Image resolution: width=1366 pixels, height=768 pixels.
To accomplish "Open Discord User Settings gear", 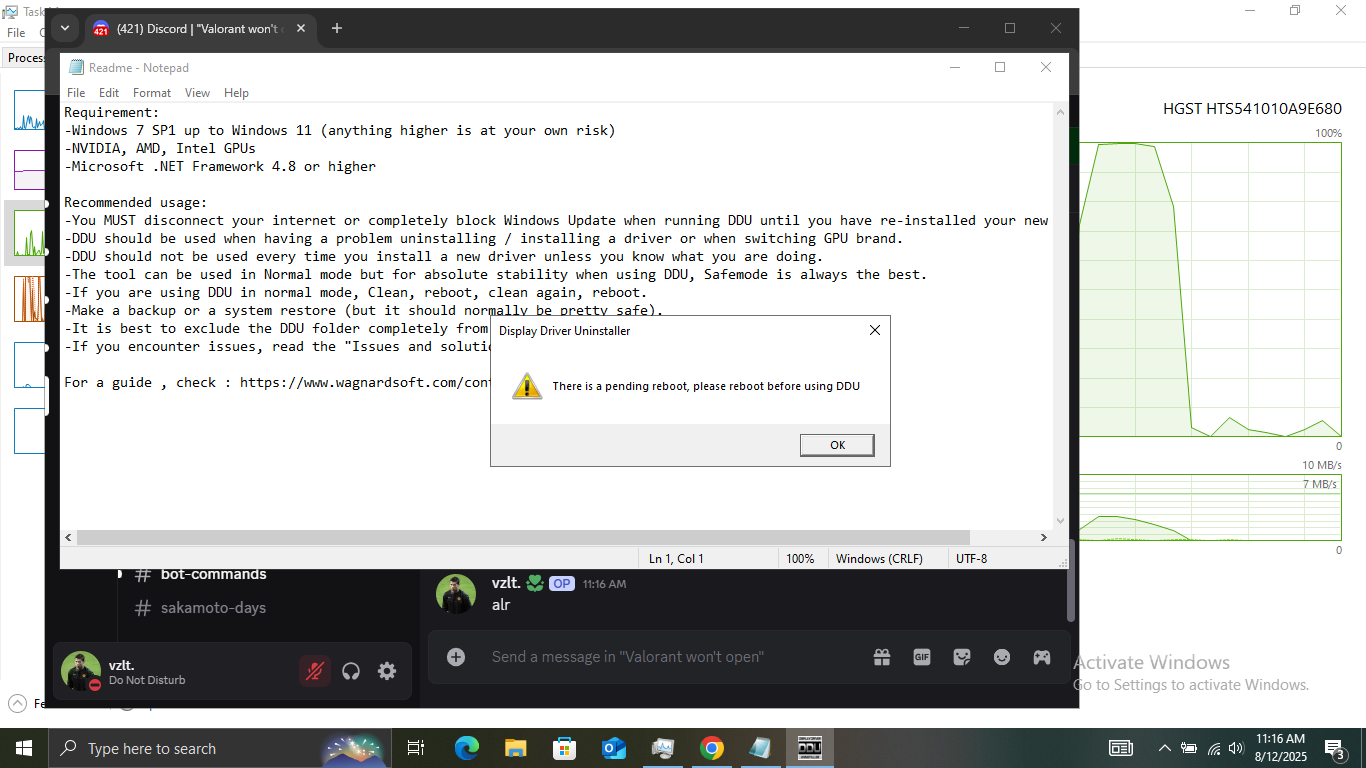I will (x=387, y=671).
